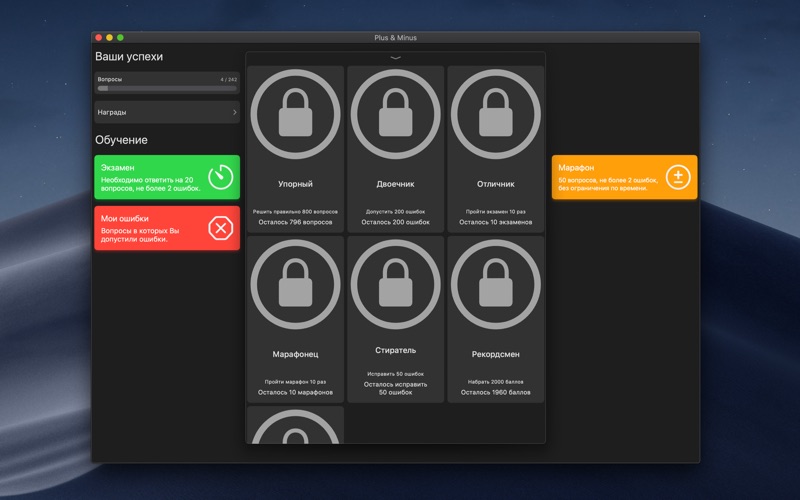Click the lock icon above Марафонец
800x500 pixels.
tap(295, 284)
